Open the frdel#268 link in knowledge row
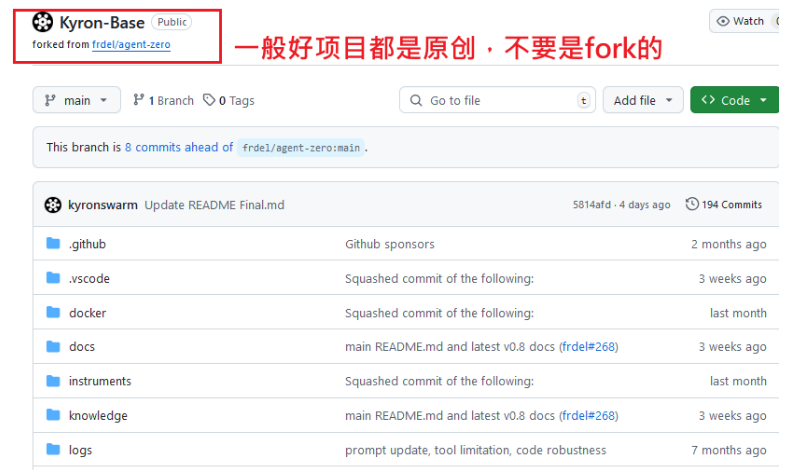Viewport: 790px width, 470px height. [x=588, y=416]
